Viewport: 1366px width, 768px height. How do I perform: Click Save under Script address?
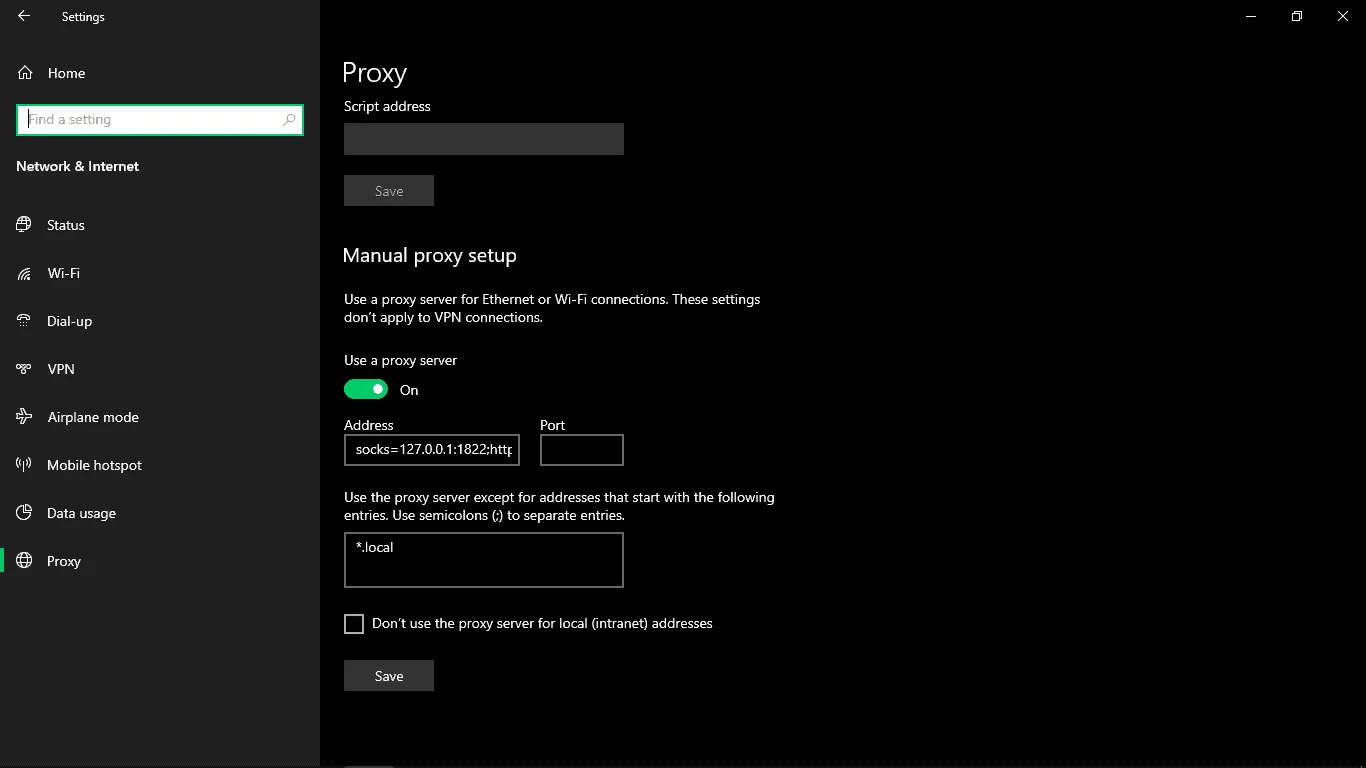click(x=389, y=191)
